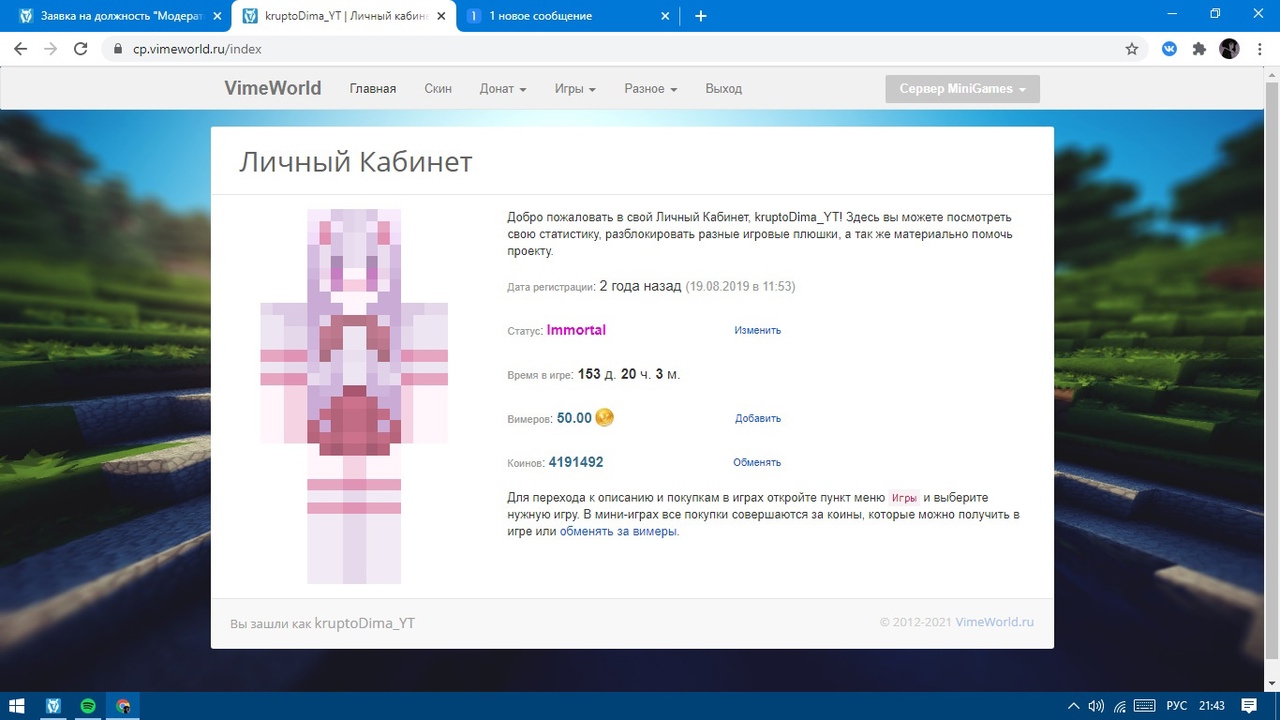Click the restore-down window button
Image resolution: width=1280 pixels, height=720 pixels.
pos(1215,14)
